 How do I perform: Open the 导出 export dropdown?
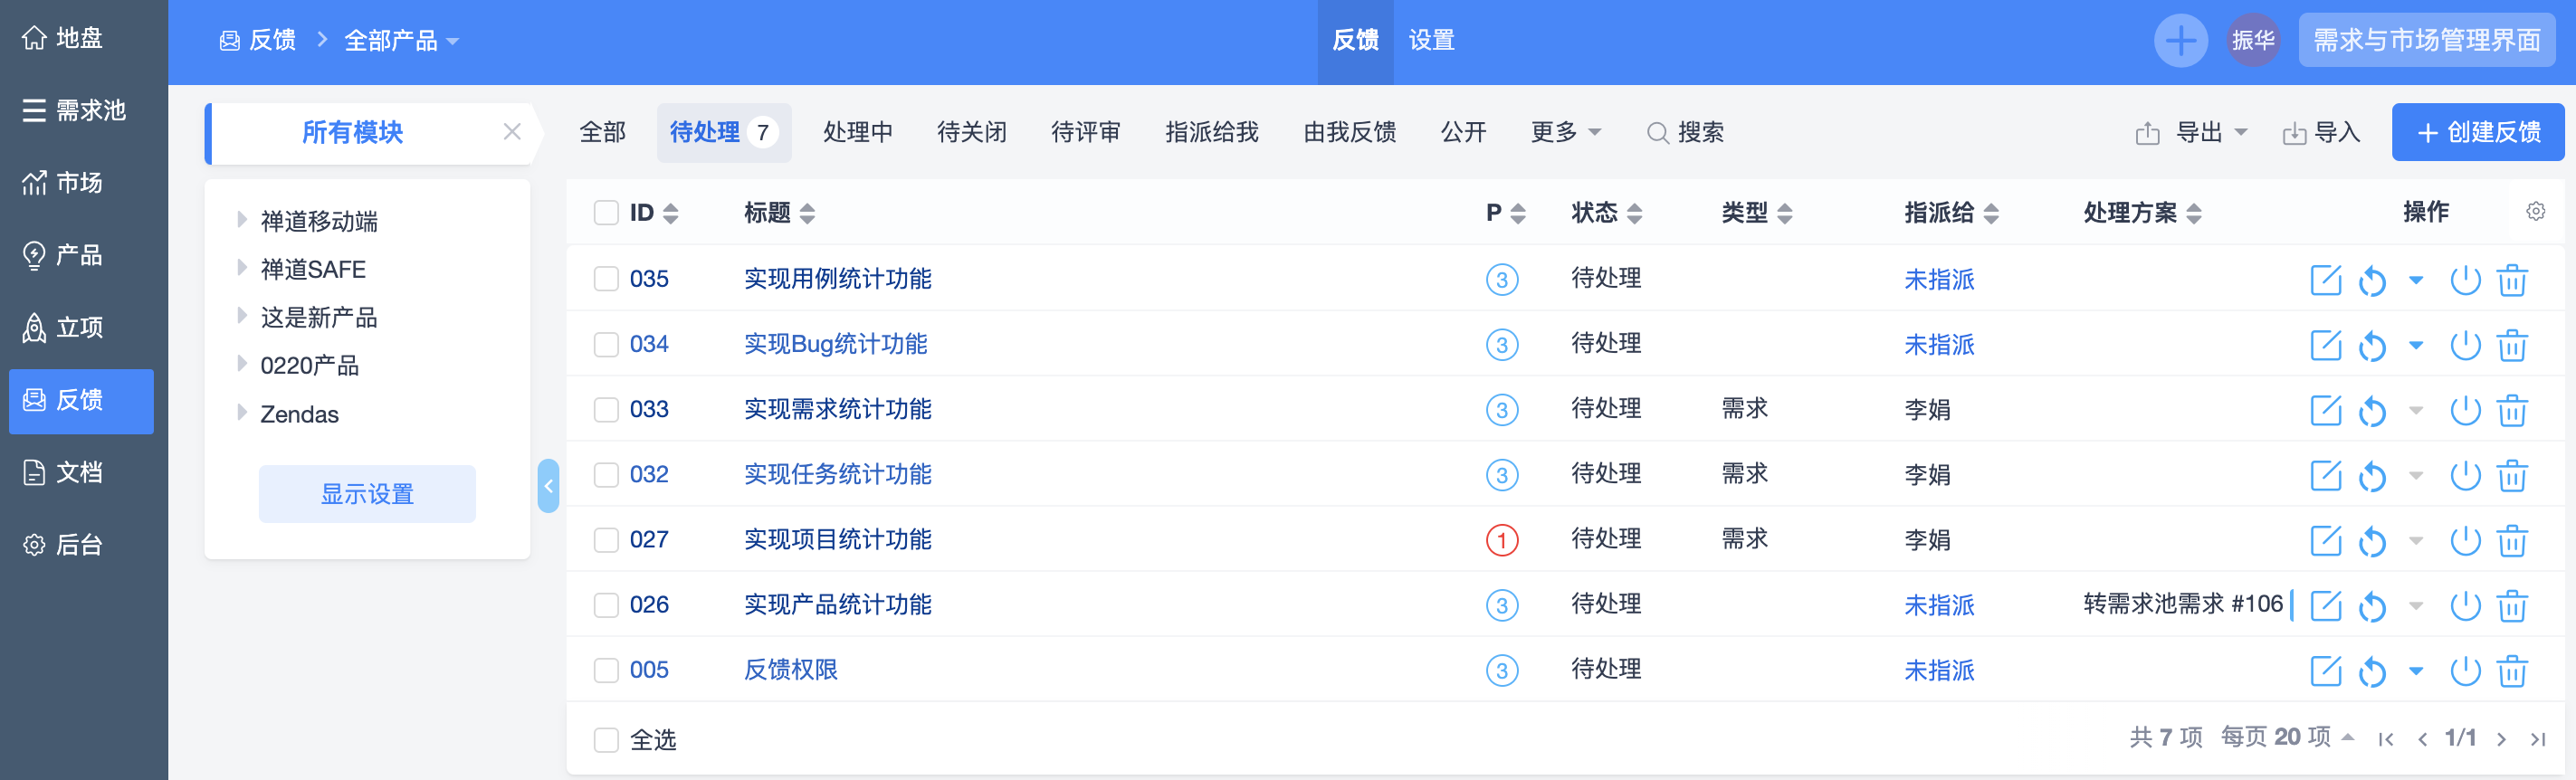pyautogui.click(x=2190, y=132)
